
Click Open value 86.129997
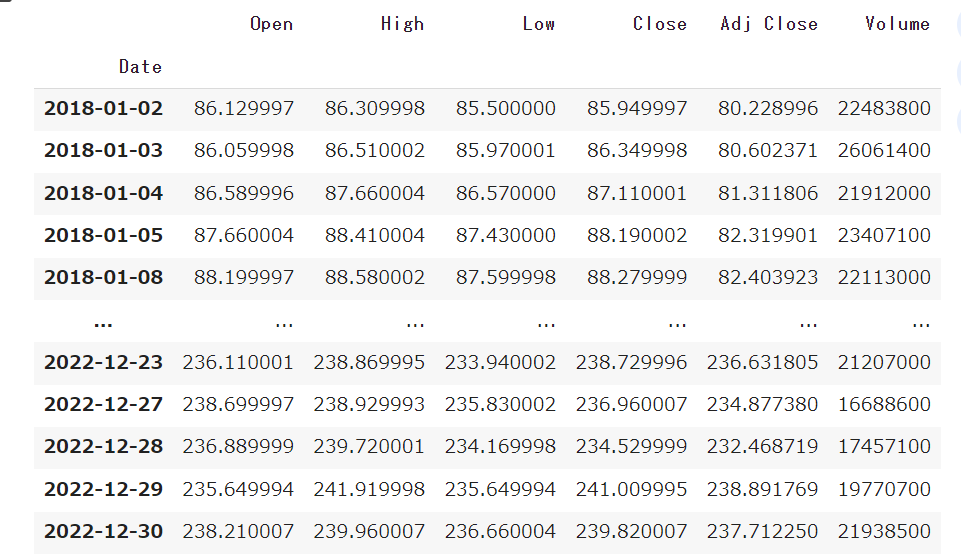tap(244, 108)
